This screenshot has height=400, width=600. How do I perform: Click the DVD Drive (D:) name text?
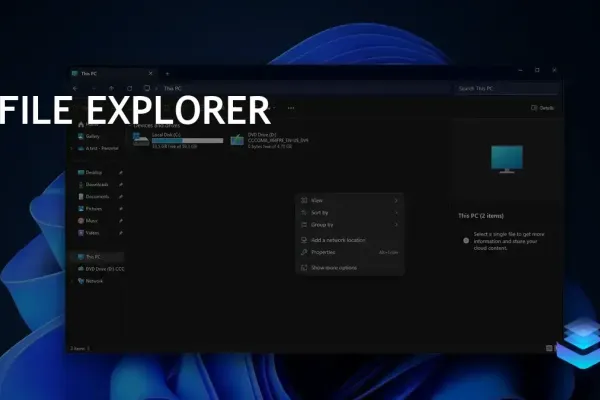click(262, 135)
